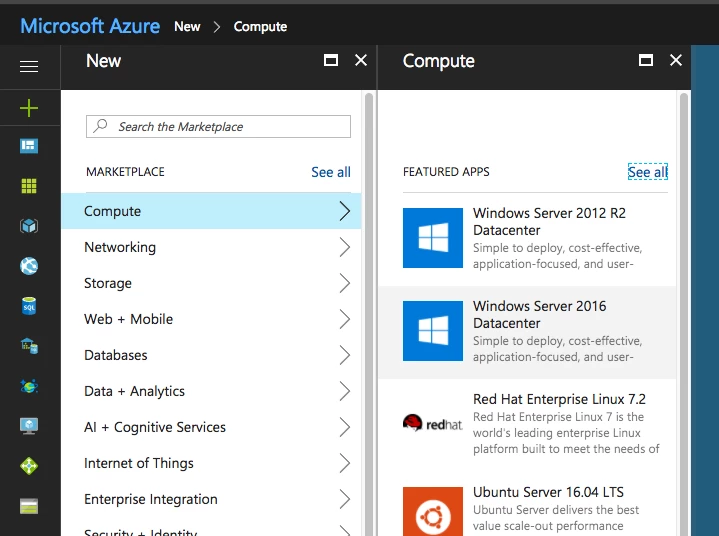719x536 pixels.
Task: Open Internet of Things category
Action: pyautogui.click(x=211, y=463)
